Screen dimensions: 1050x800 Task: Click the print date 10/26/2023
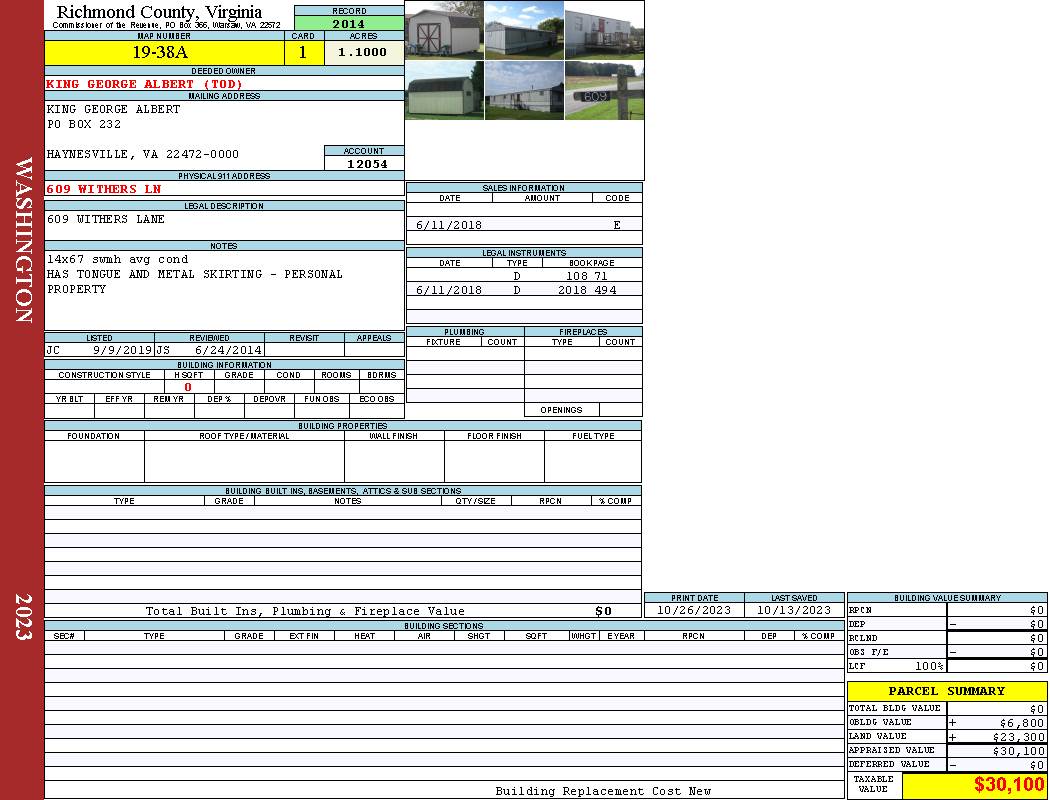click(x=693, y=610)
